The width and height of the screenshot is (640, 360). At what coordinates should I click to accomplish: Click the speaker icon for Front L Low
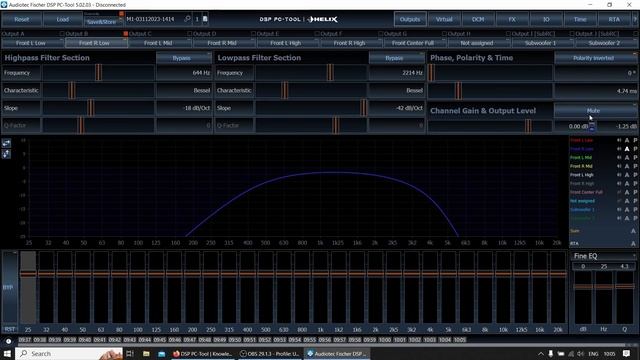pyautogui.click(x=619, y=140)
